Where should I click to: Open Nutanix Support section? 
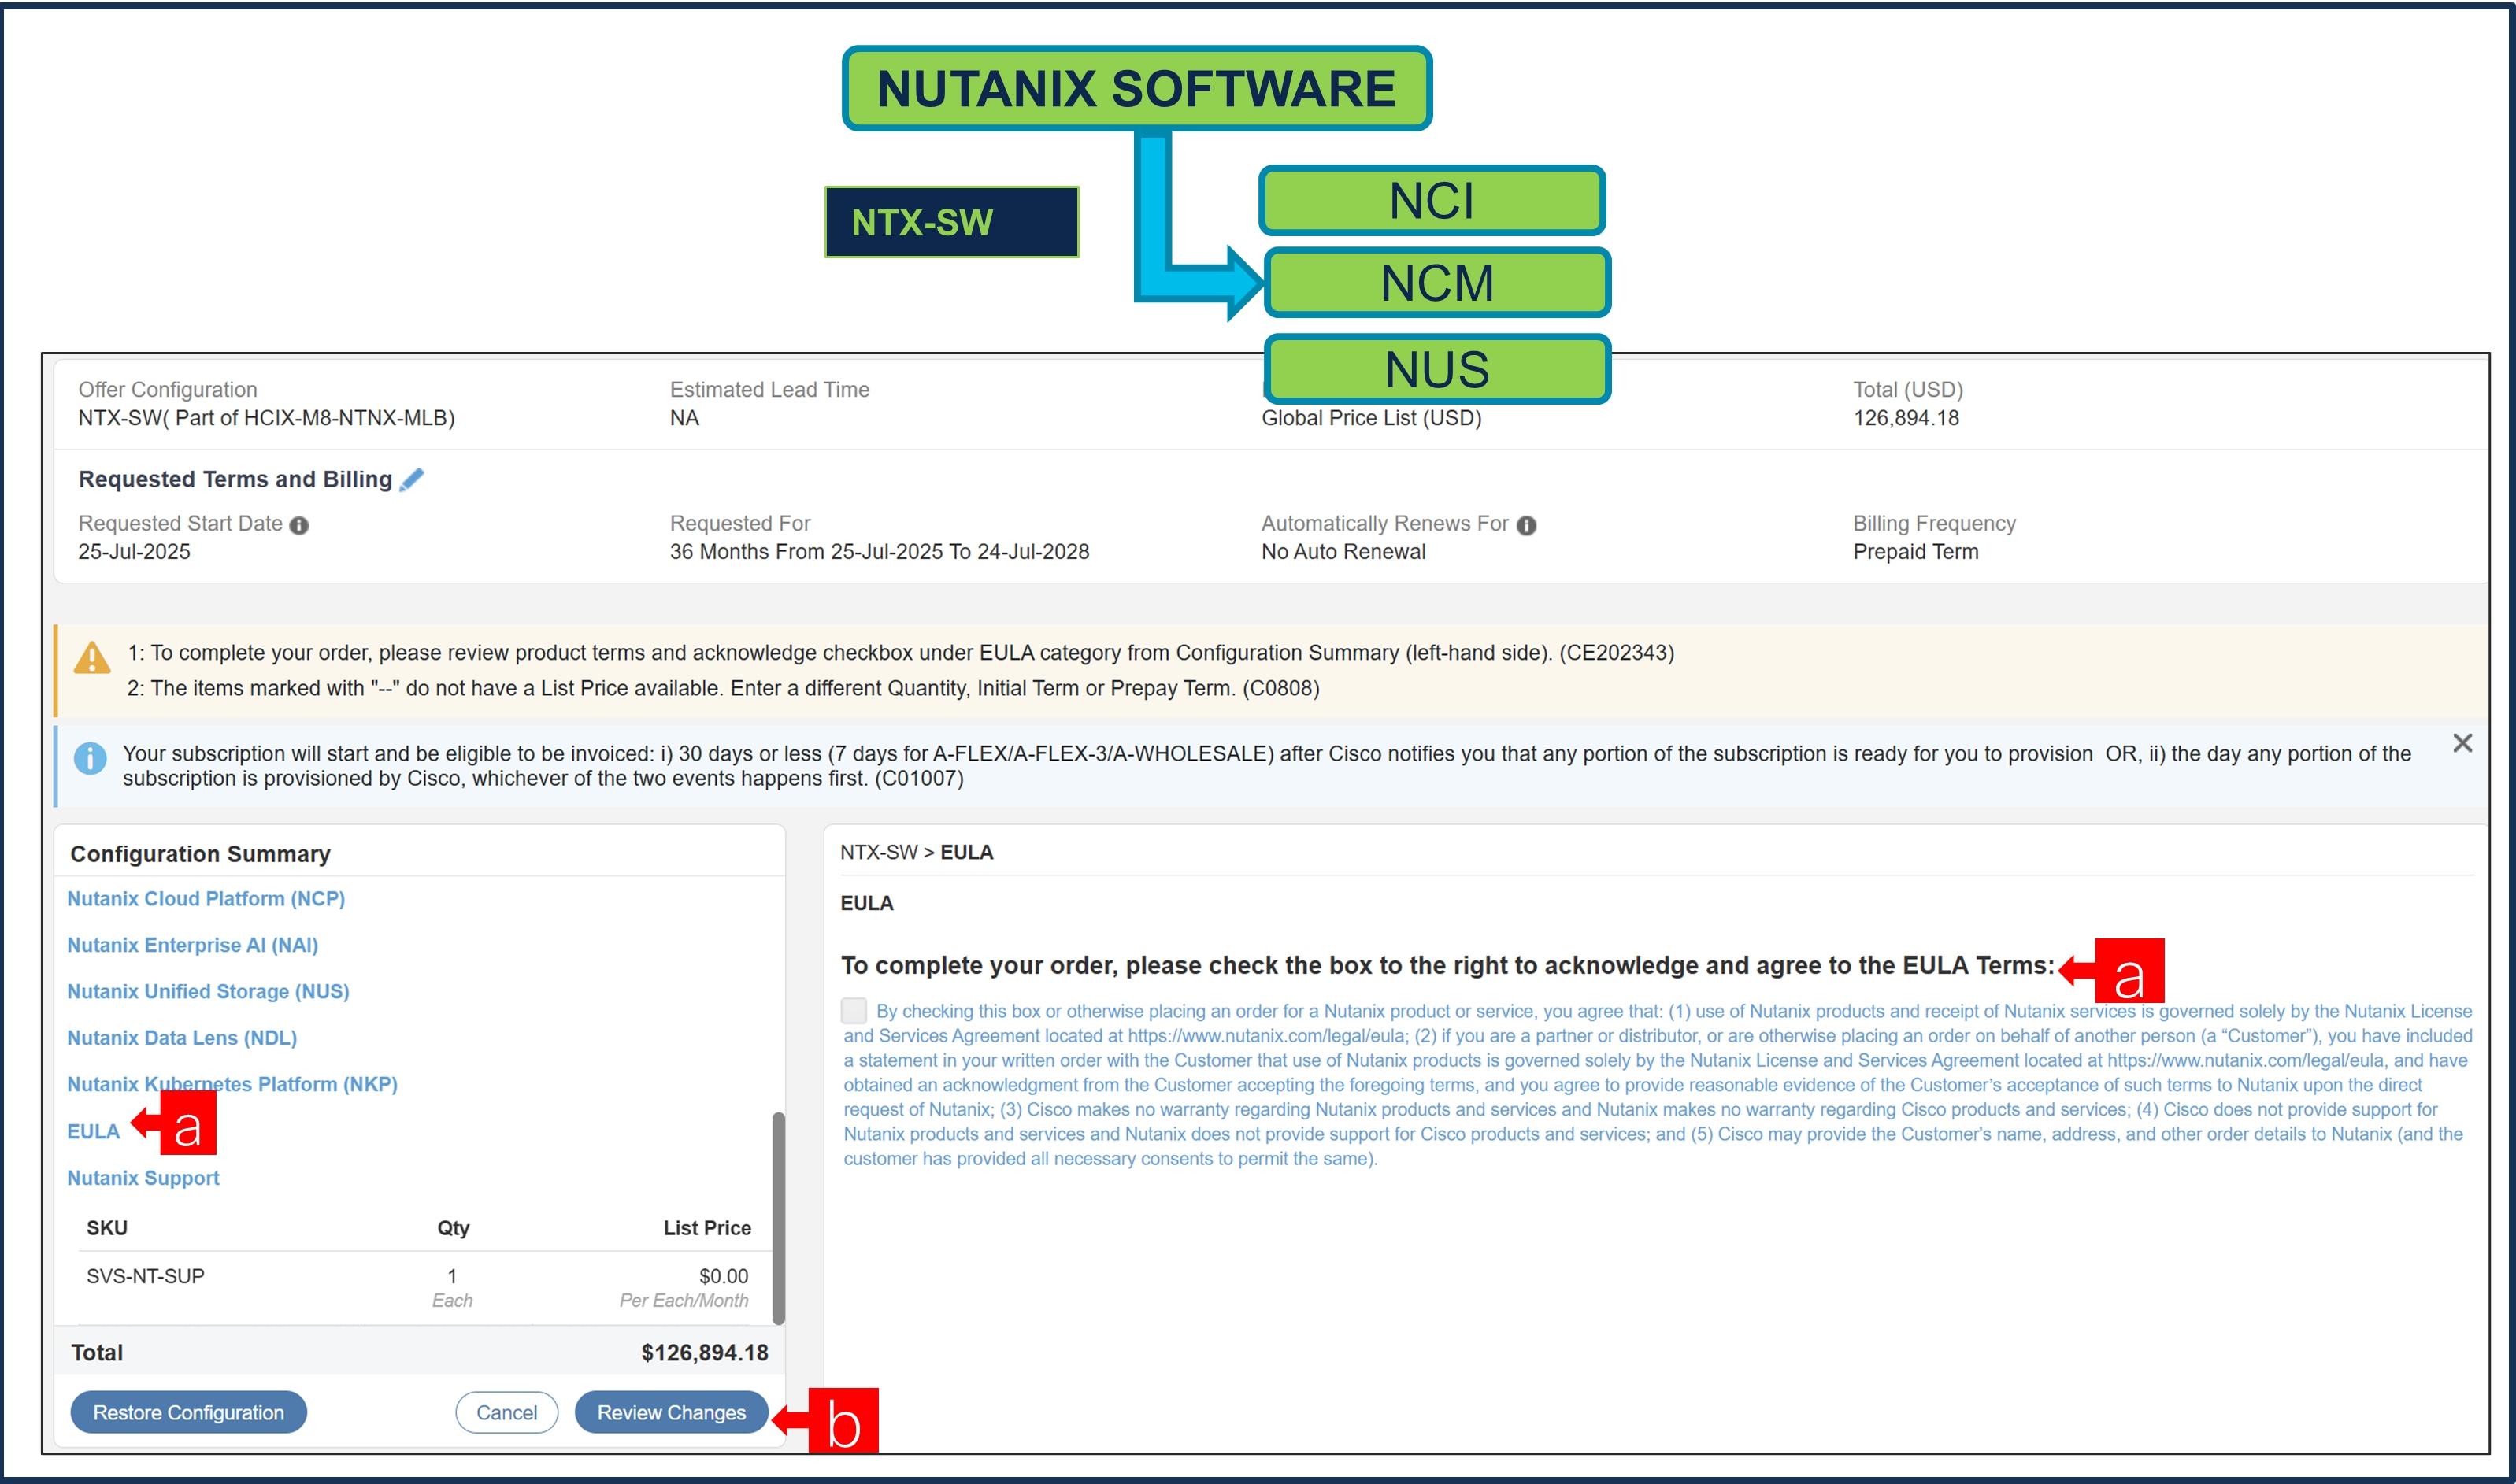pos(143,1178)
